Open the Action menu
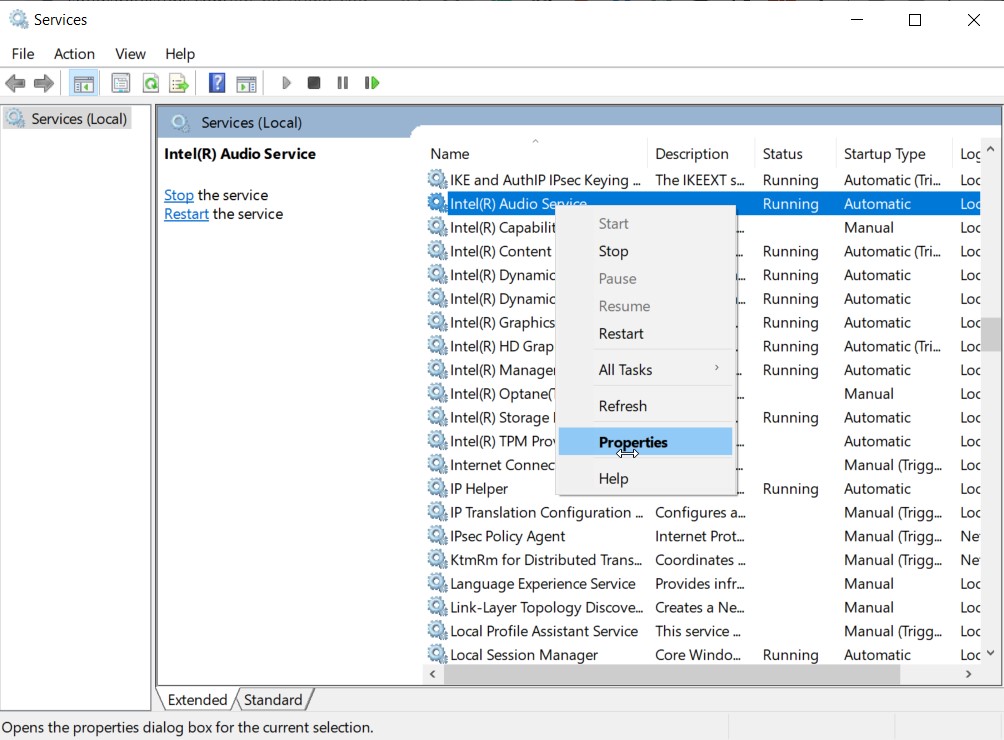Screen dimensions: 1004x740 pyautogui.click(x=74, y=54)
